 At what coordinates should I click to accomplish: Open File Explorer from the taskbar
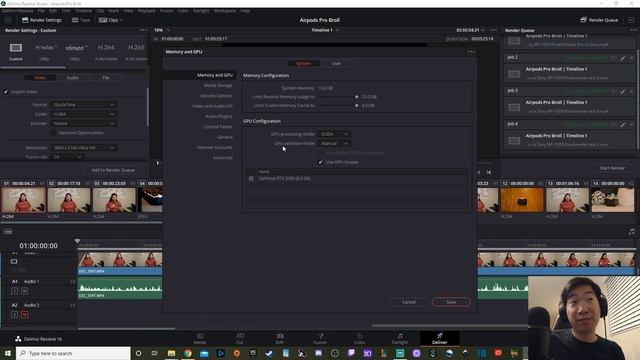[171, 353]
